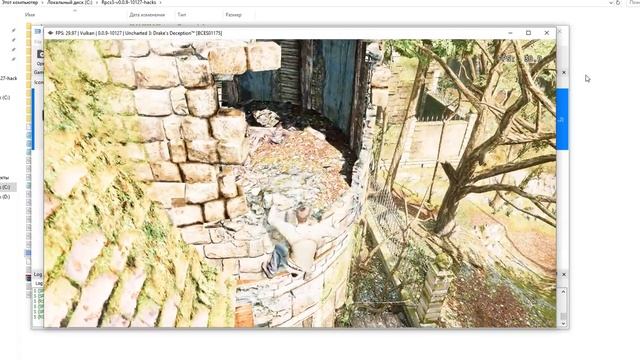640x360 pixels.
Task: Expand chevron after 'Локальный диск (C:)' breadcrumb
Action: click(97, 3)
